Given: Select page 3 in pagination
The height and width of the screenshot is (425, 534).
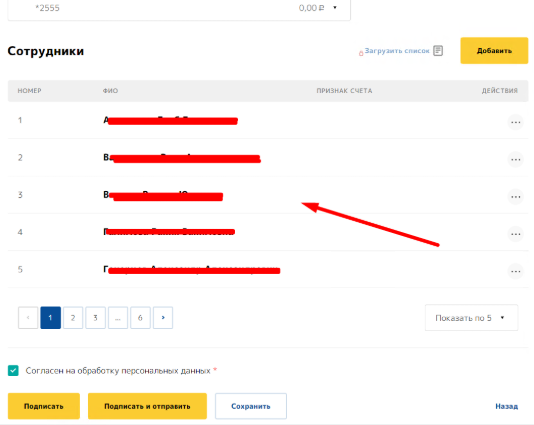Looking at the screenshot, I should pos(95,318).
